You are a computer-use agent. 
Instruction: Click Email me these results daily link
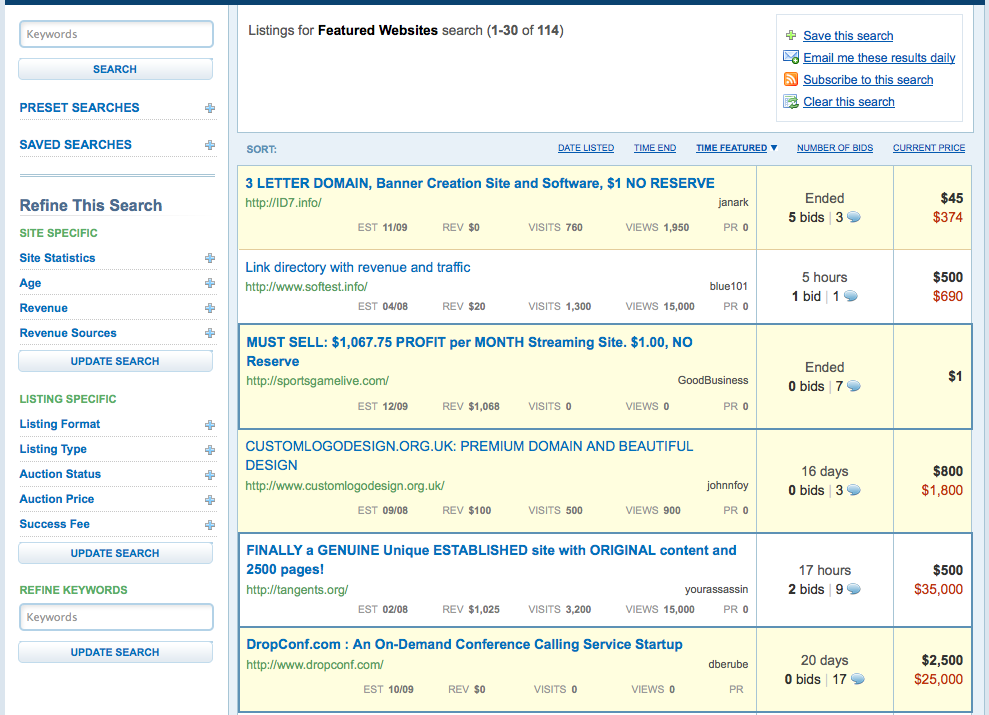pyautogui.click(x=879, y=58)
